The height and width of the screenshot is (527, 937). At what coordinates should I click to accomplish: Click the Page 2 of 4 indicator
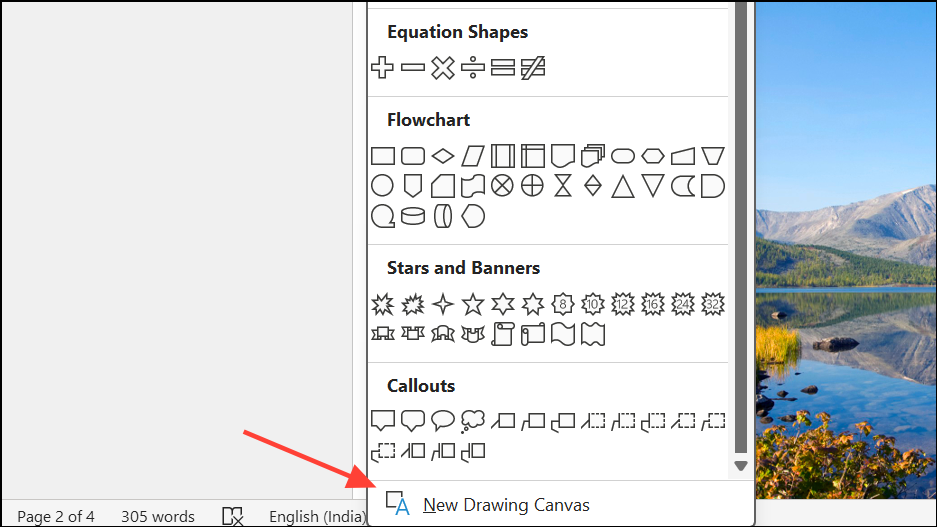tap(56, 516)
